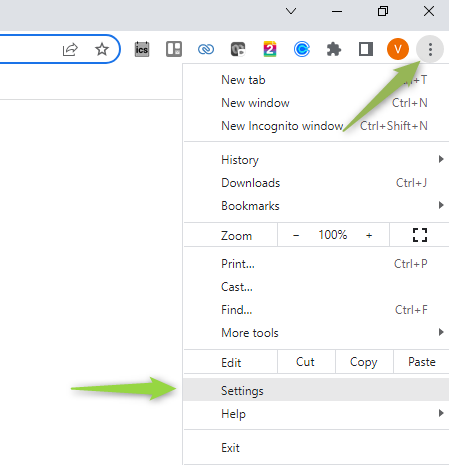Expand the History submenu
Screen dimensions: 449x465
pos(316,160)
